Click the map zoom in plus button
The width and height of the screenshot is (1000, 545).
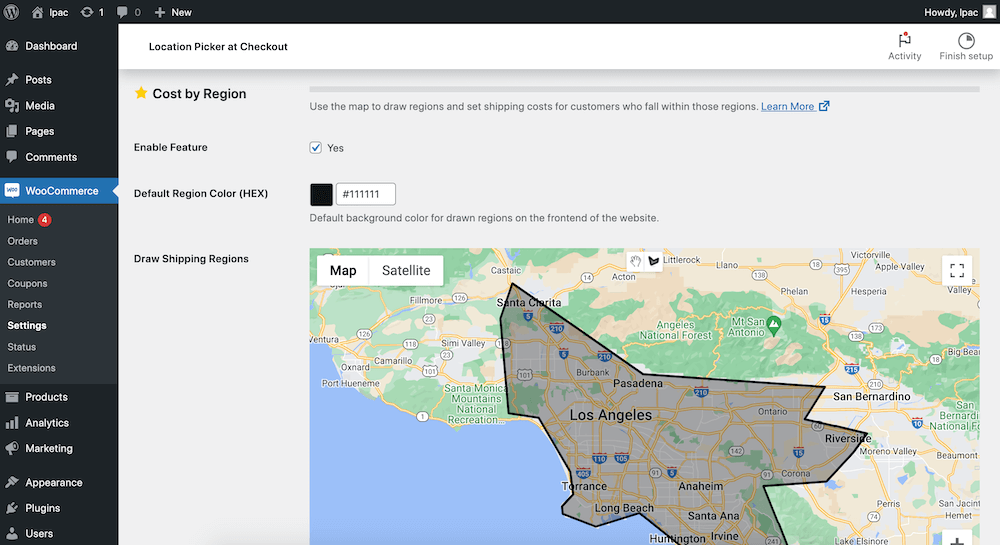click(957, 539)
